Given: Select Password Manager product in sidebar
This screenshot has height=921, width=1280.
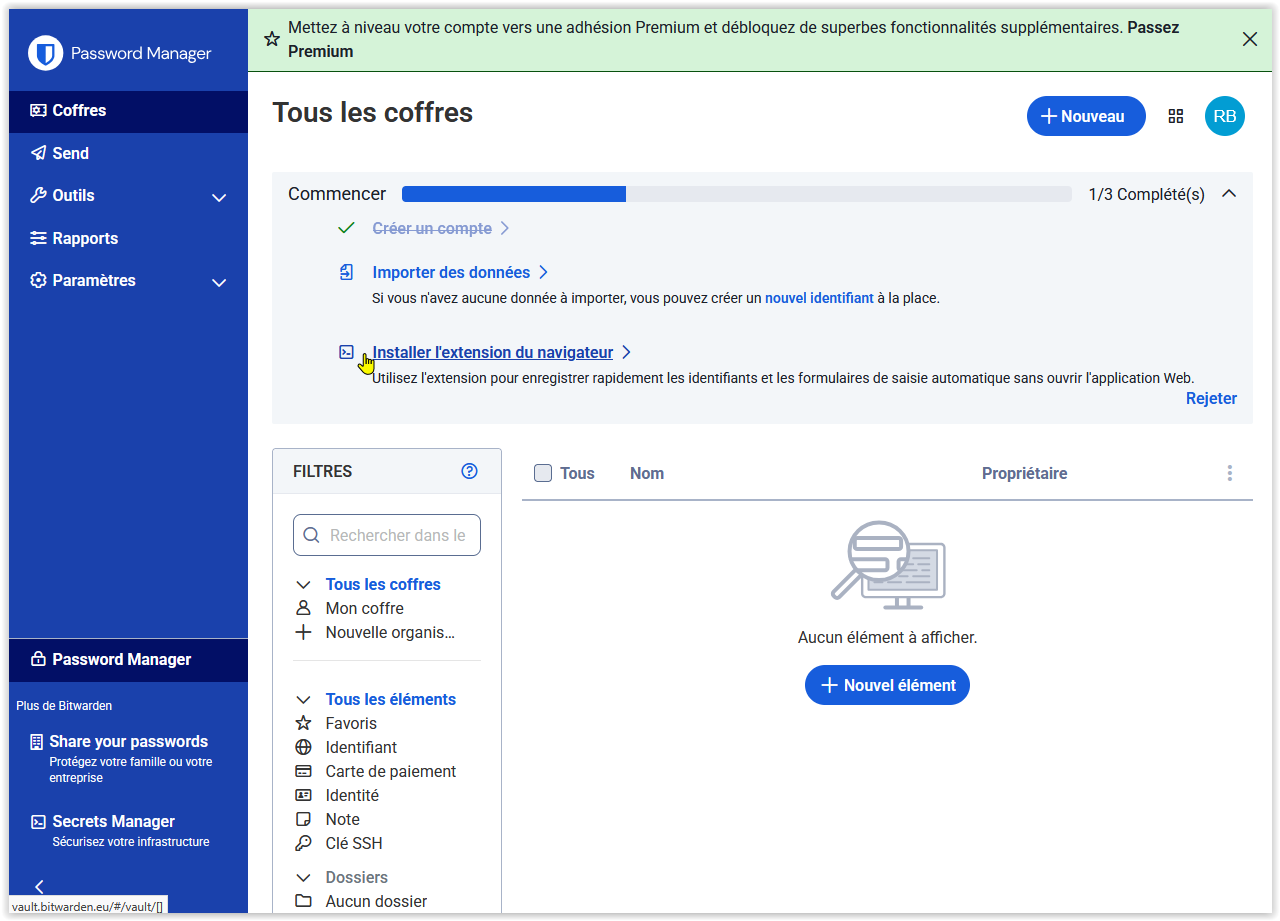Looking at the screenshot, I should point(128,660).
